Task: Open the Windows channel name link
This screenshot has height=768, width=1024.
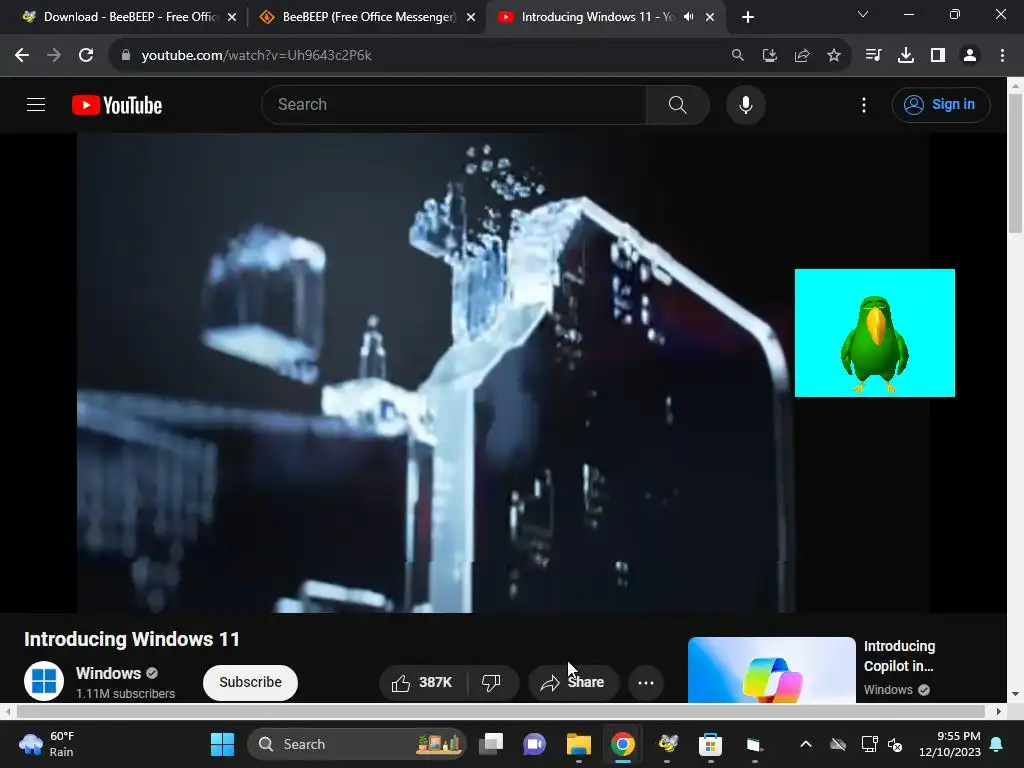Action: 108,673
